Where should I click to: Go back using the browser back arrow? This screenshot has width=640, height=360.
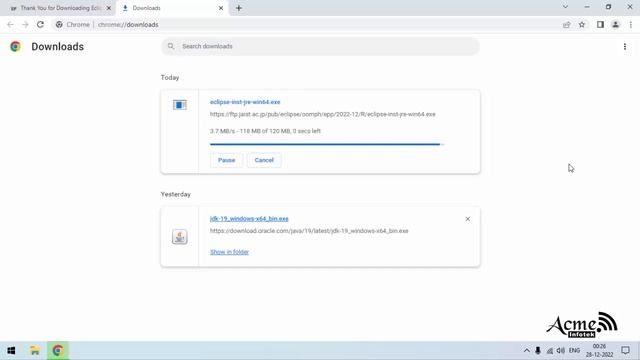tap(10, 24)
